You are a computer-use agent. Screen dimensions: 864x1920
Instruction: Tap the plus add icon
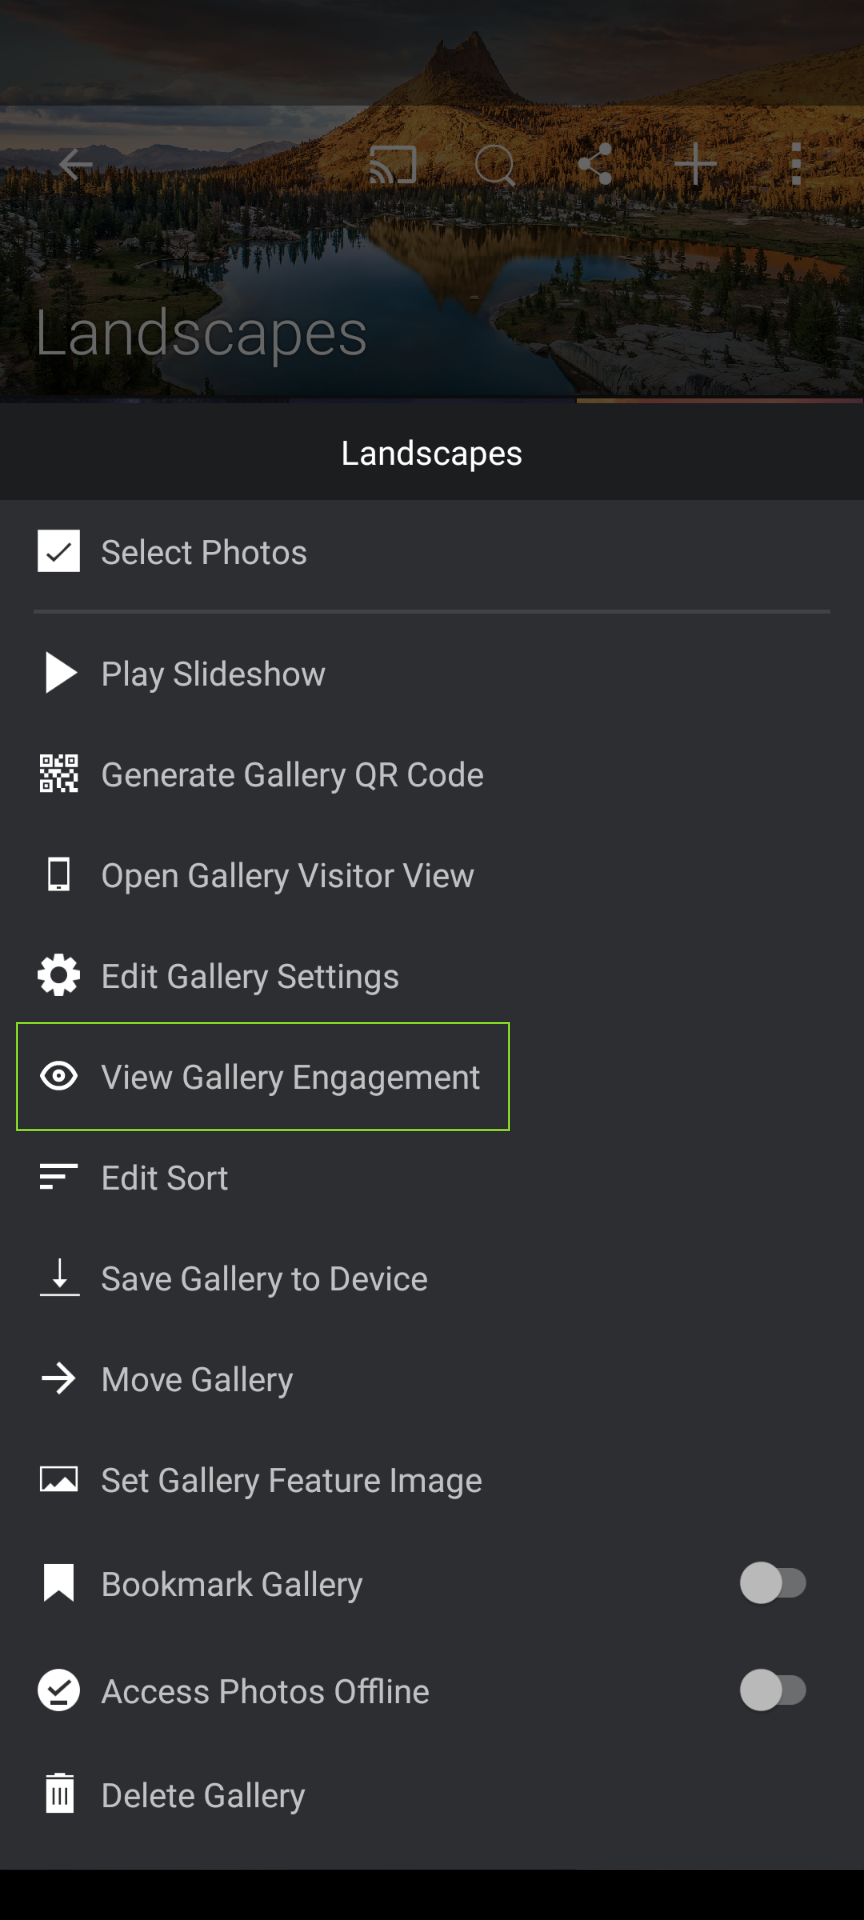[695, 164]
